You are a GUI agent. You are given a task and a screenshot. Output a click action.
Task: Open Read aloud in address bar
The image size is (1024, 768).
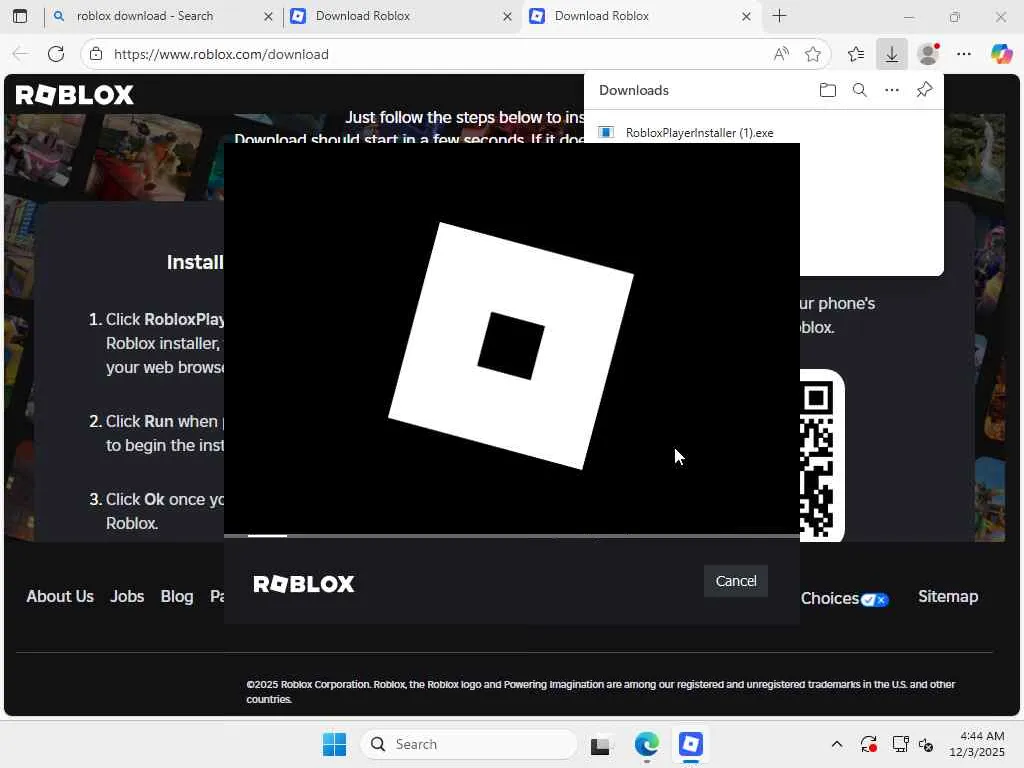pos(781,54)
